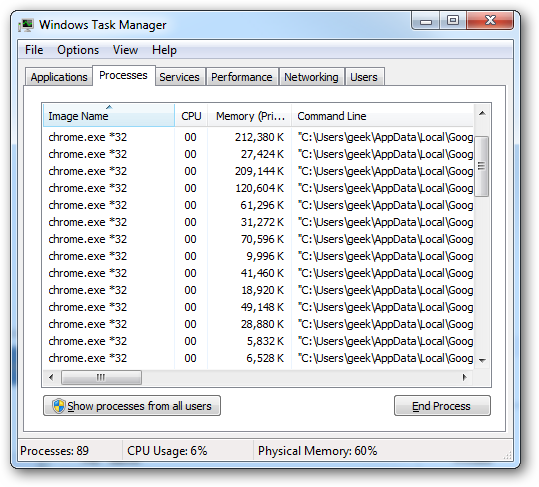The image size is (539, 487).
Task: Select the chrome.exe row using 6,528 K
Action: coord(258,358)
